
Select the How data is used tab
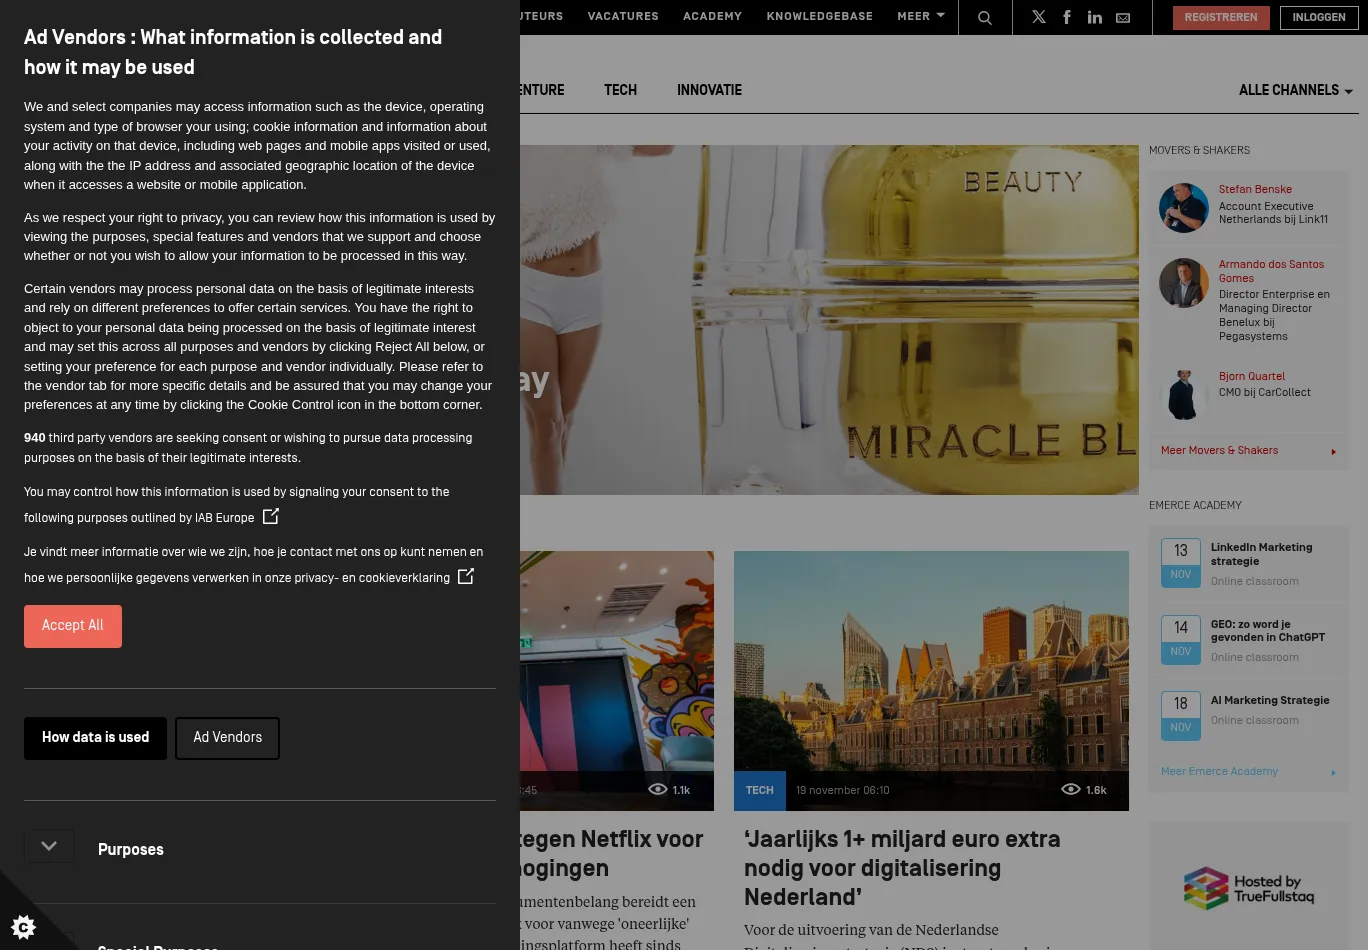click(95, 738)
